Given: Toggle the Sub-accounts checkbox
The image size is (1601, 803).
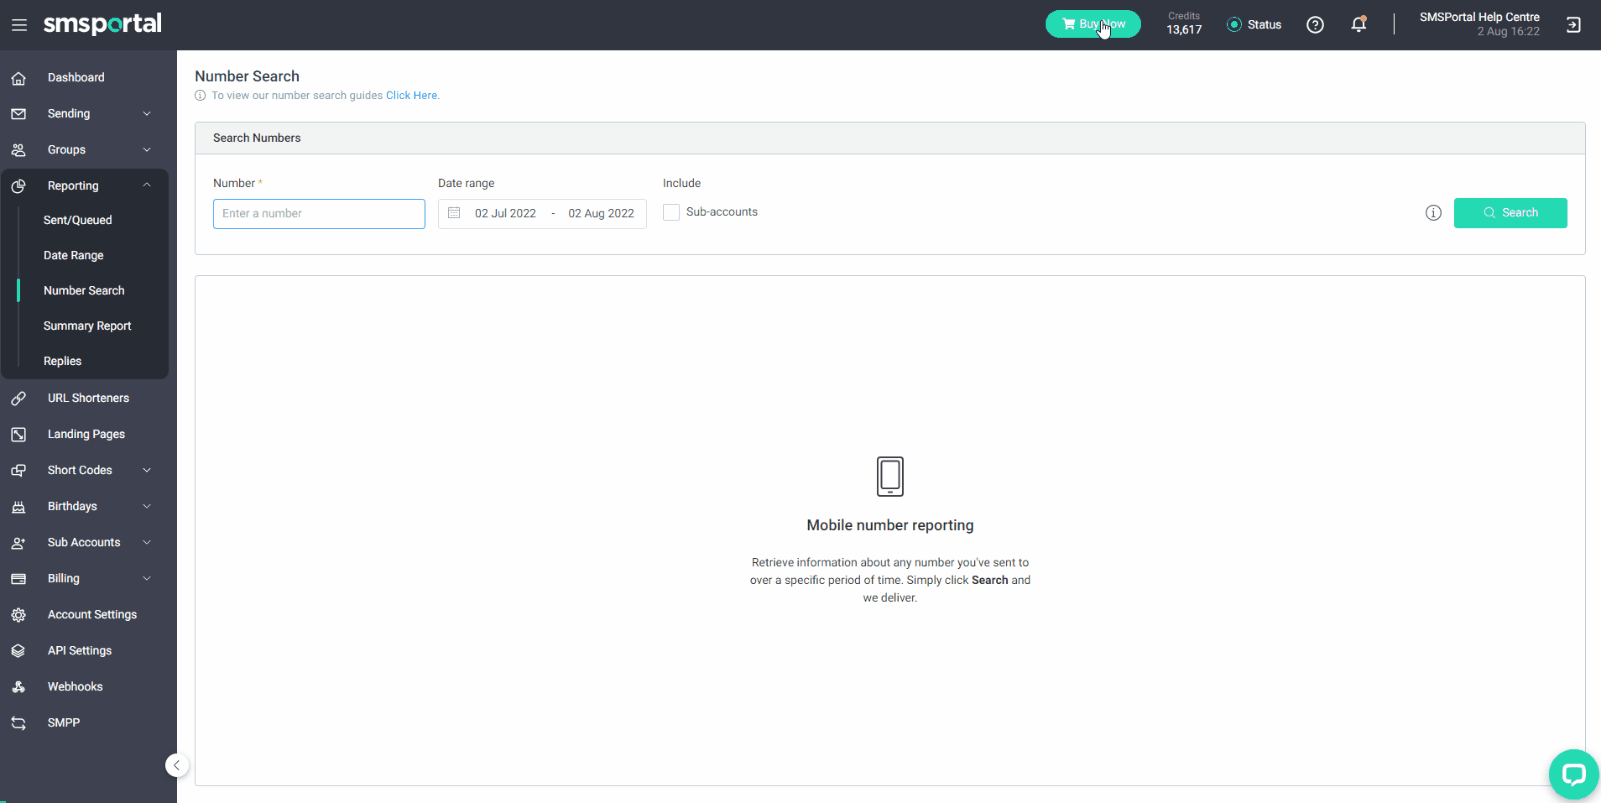Looking at the screenshot, I should [671, 212].
